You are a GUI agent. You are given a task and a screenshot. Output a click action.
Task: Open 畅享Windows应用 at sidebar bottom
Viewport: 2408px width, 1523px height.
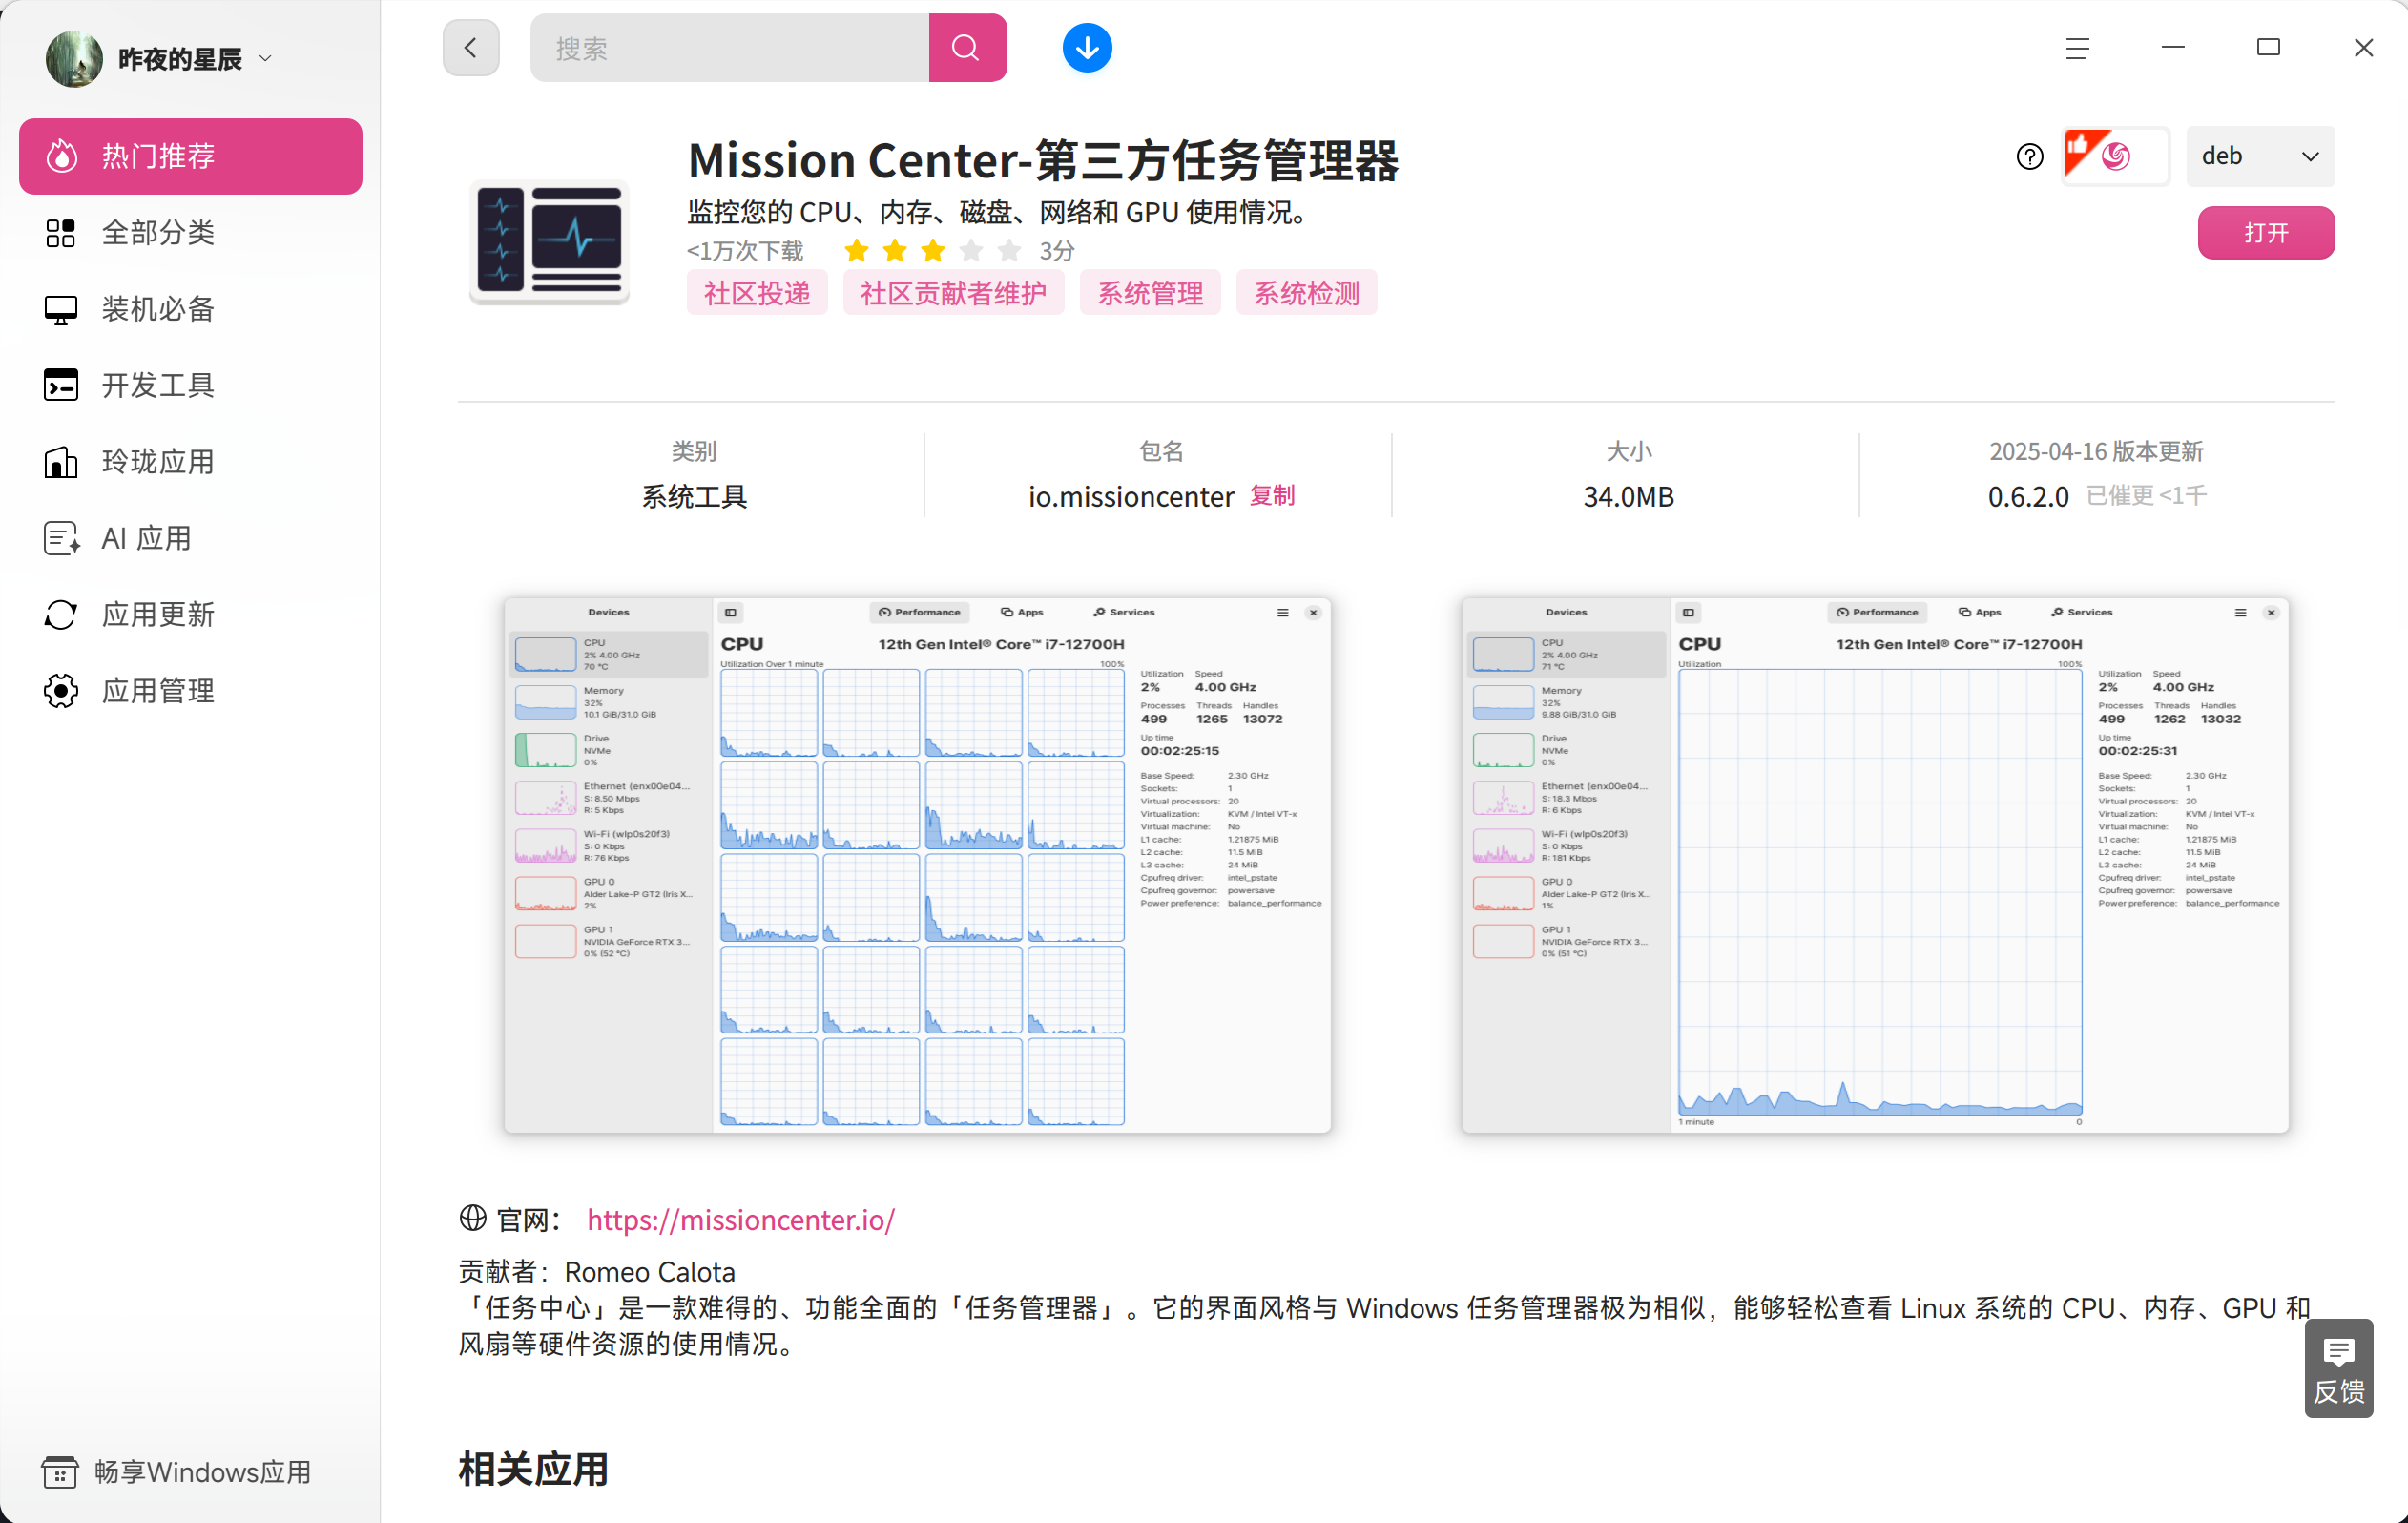pyautogui.click(x=177, y=1471)
